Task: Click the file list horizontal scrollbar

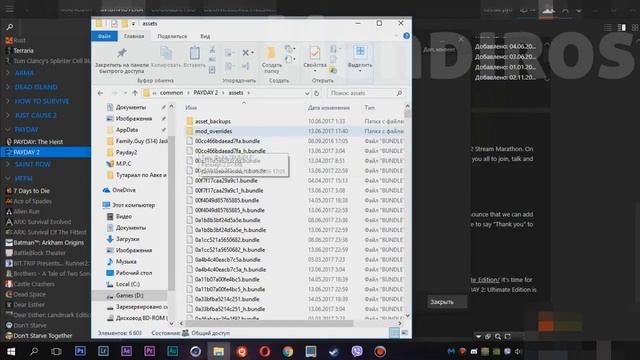Action: coord(269,323)
